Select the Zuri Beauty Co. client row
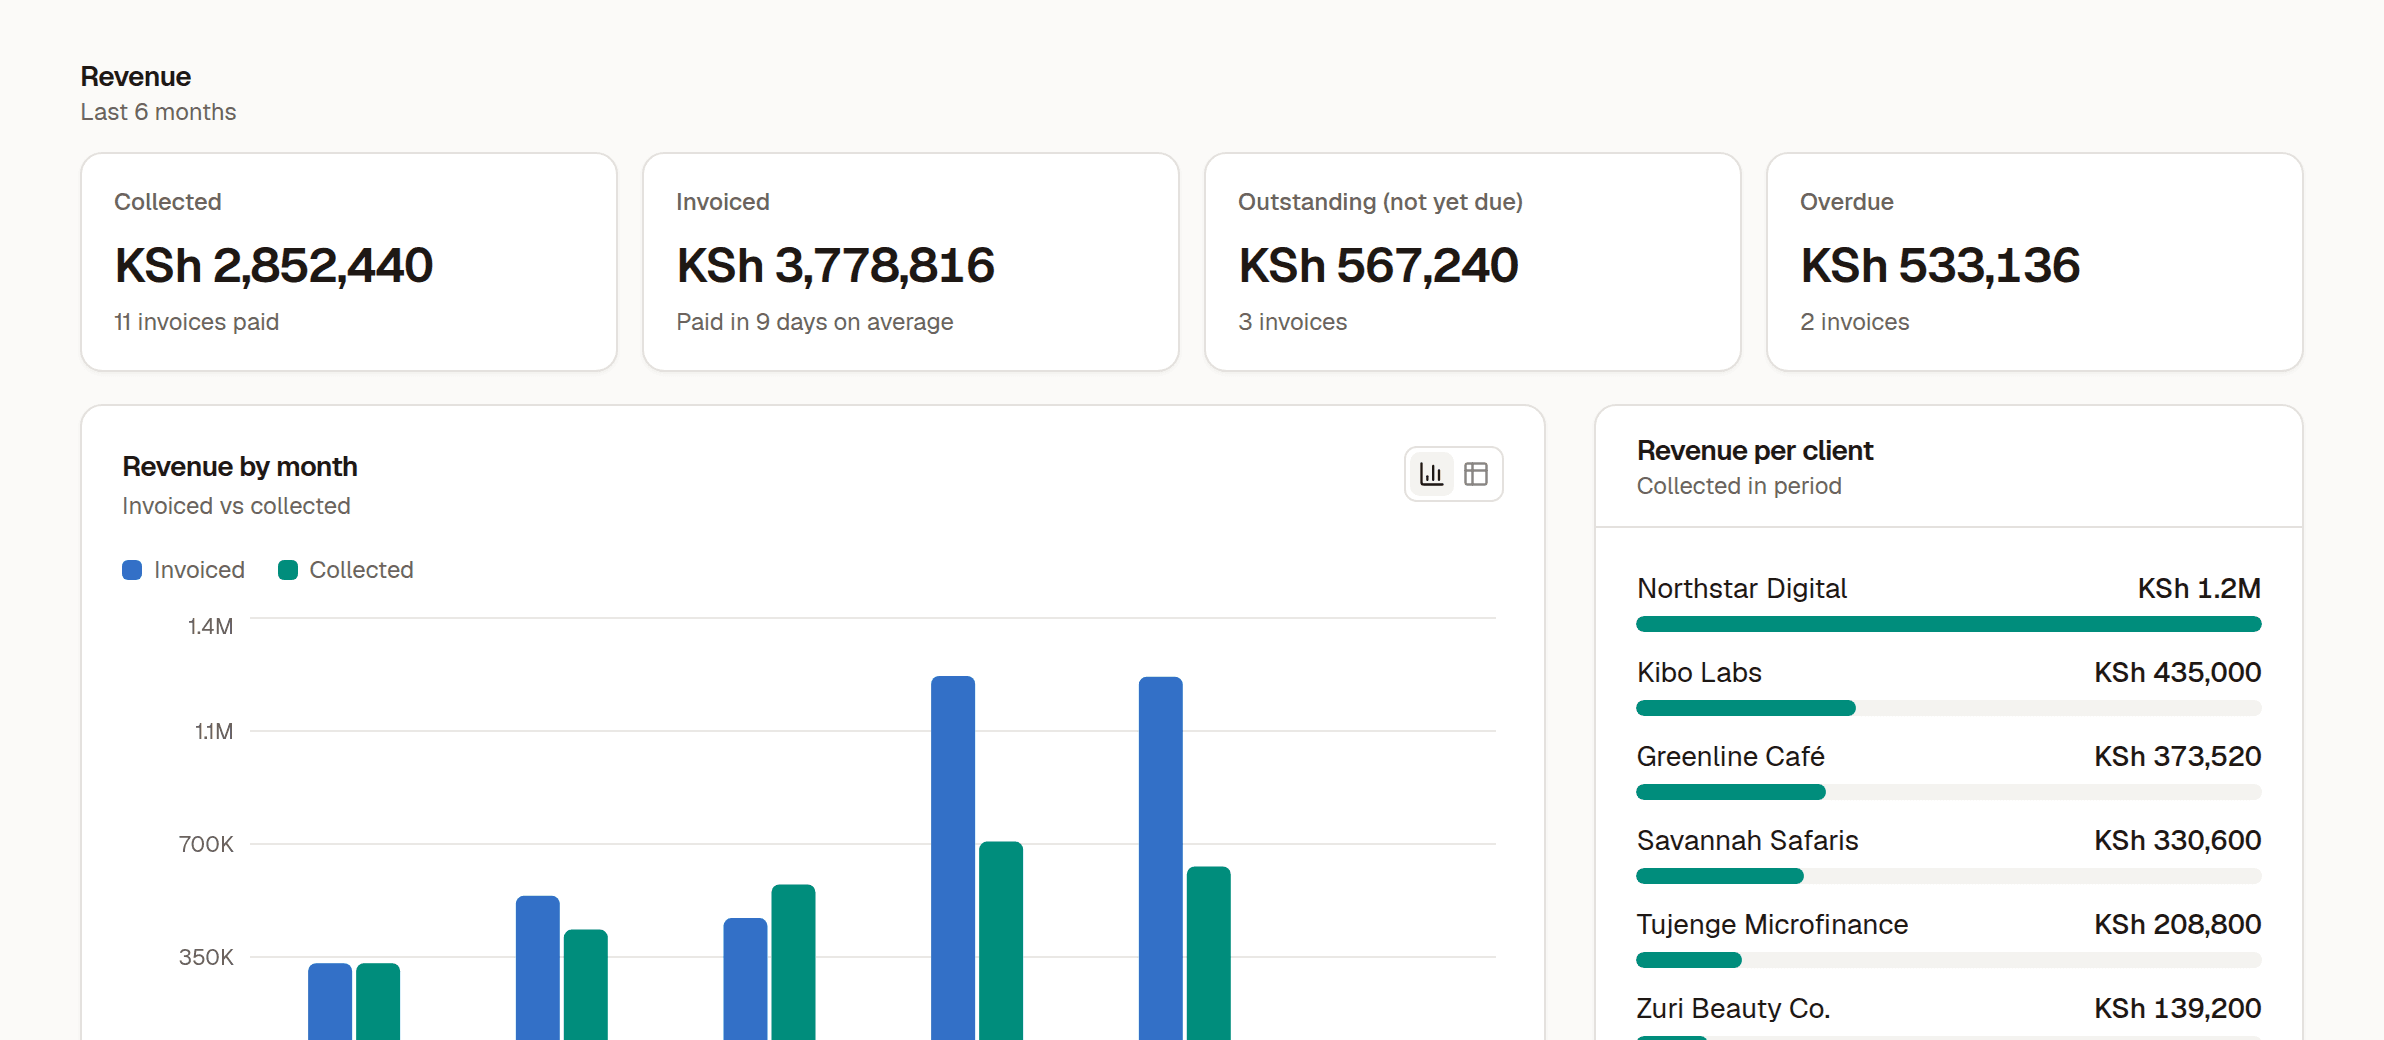Viewport: 2384px width, 1040px height. 1949,1016
